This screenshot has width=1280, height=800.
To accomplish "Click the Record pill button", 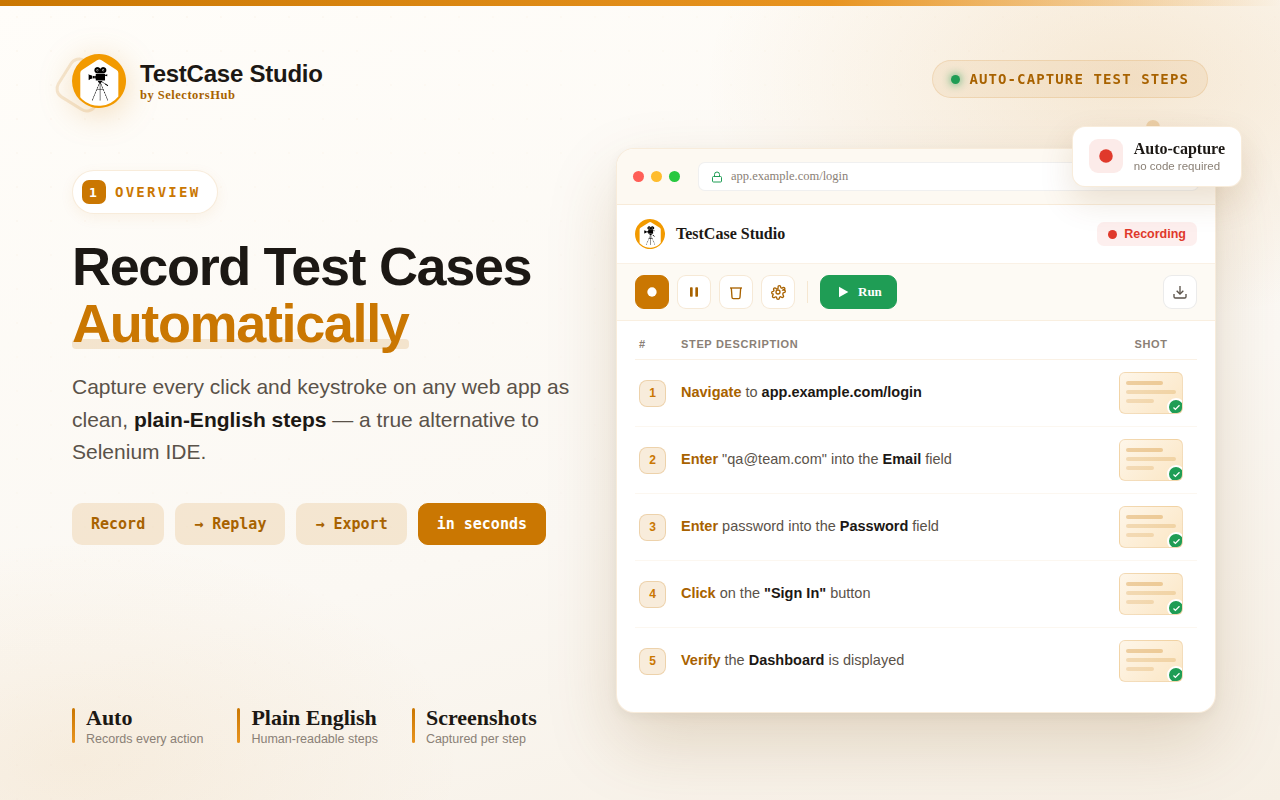I will [x=118, y=524].
